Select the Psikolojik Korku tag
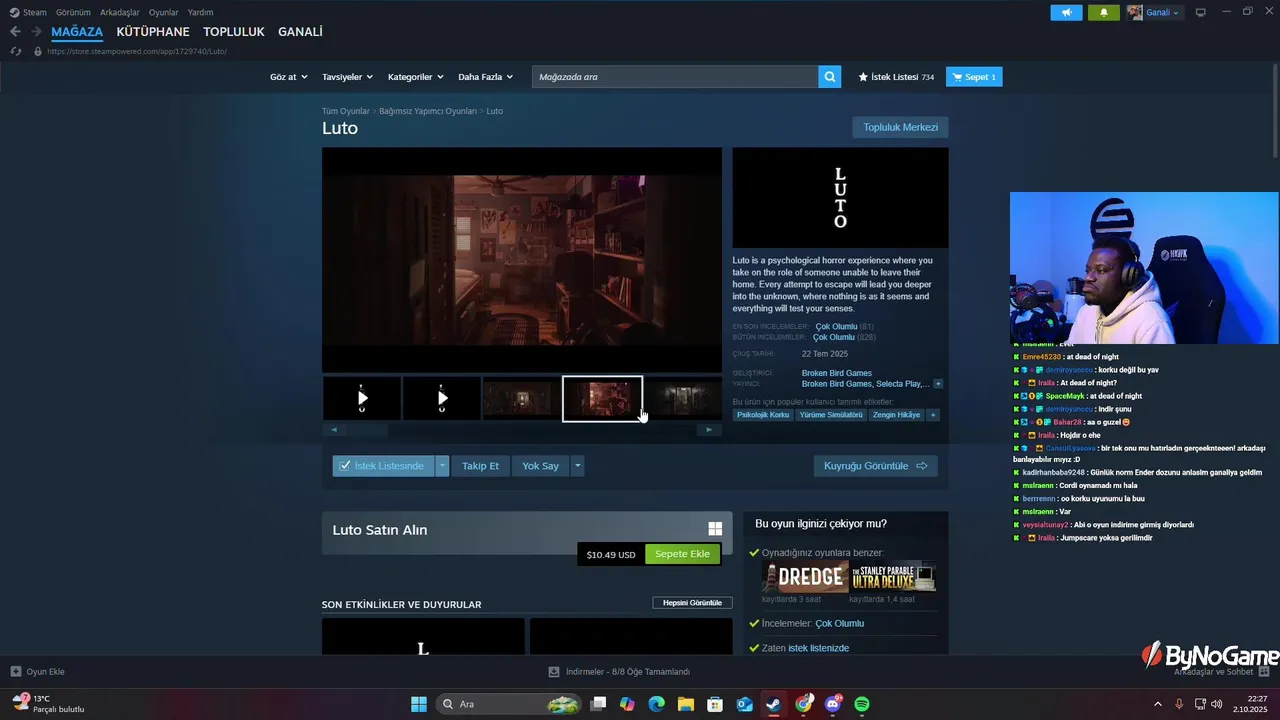Image resolution: width=1280 pixels, height=720 pixels. (x=764, y=415)
